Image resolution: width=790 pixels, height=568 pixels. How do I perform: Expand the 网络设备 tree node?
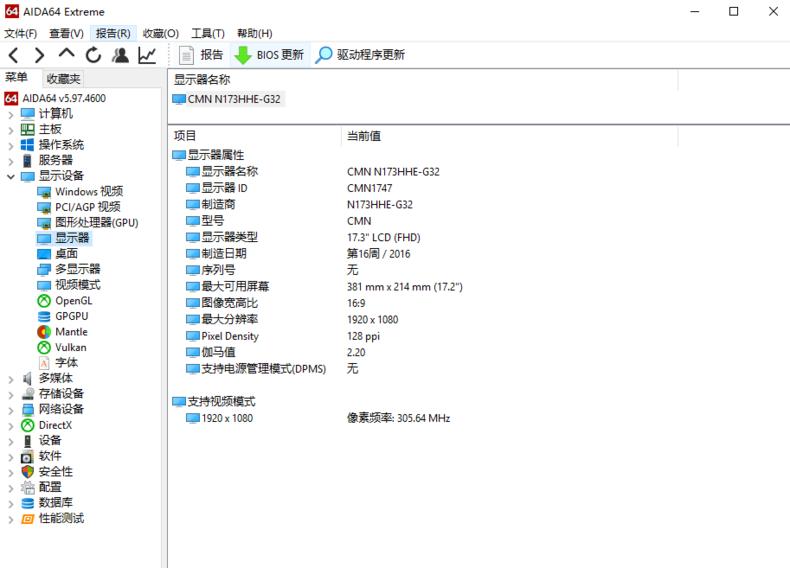pos(11,410)
